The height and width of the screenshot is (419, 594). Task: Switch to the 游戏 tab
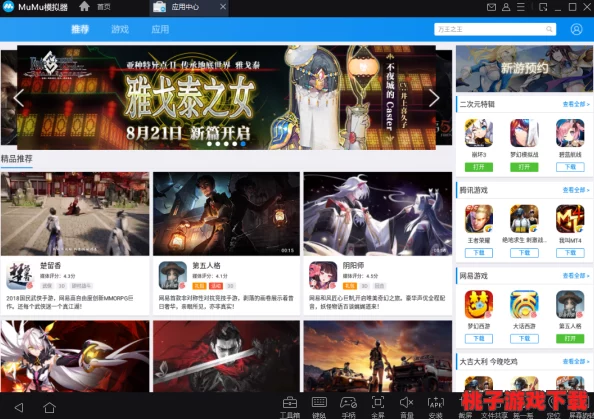coord(120,29)
